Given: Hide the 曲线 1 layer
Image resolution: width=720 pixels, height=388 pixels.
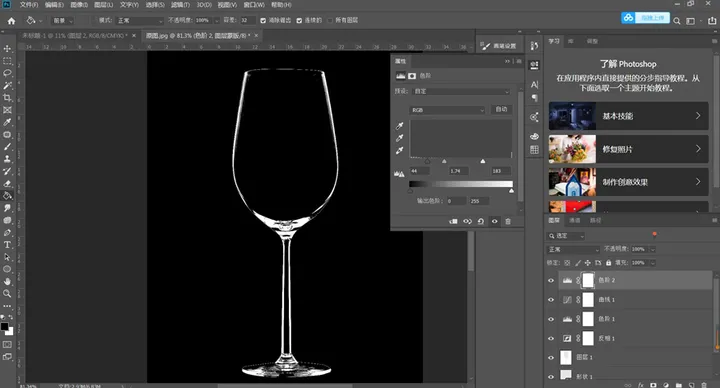Looking at the screenshot, I should [551, 300].
